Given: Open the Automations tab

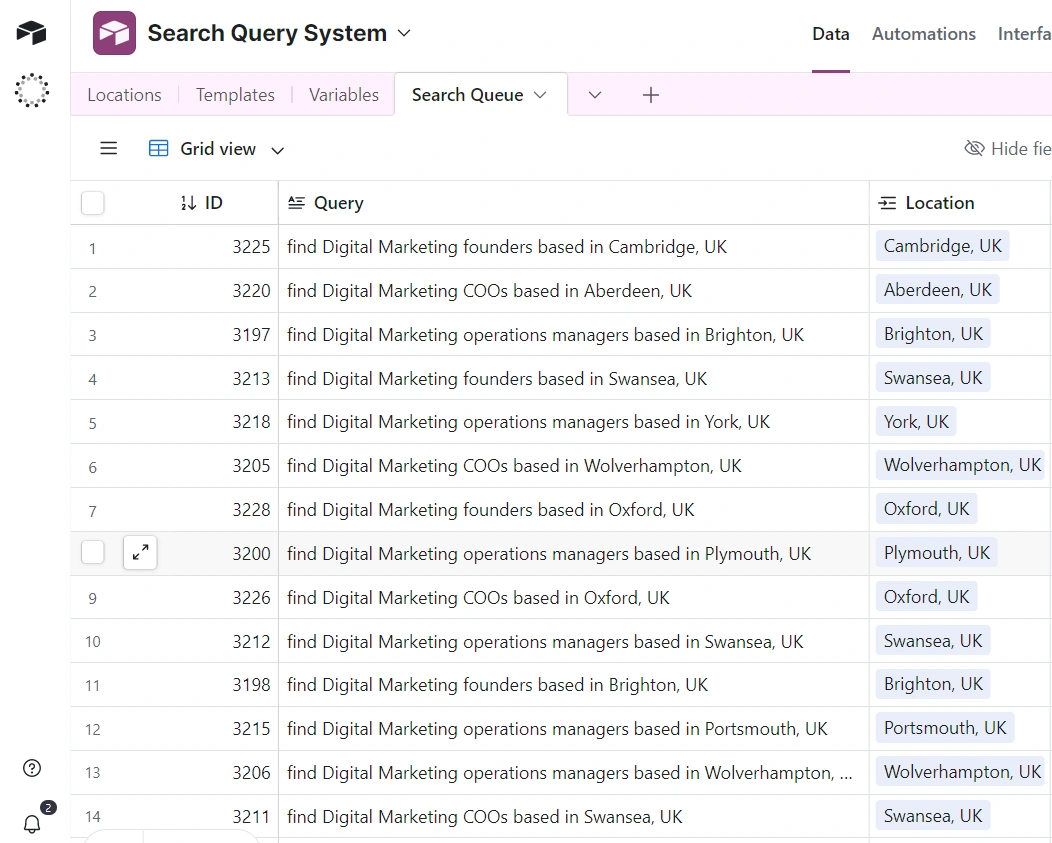Looking at the screenshot, I should tap(923, 34).
